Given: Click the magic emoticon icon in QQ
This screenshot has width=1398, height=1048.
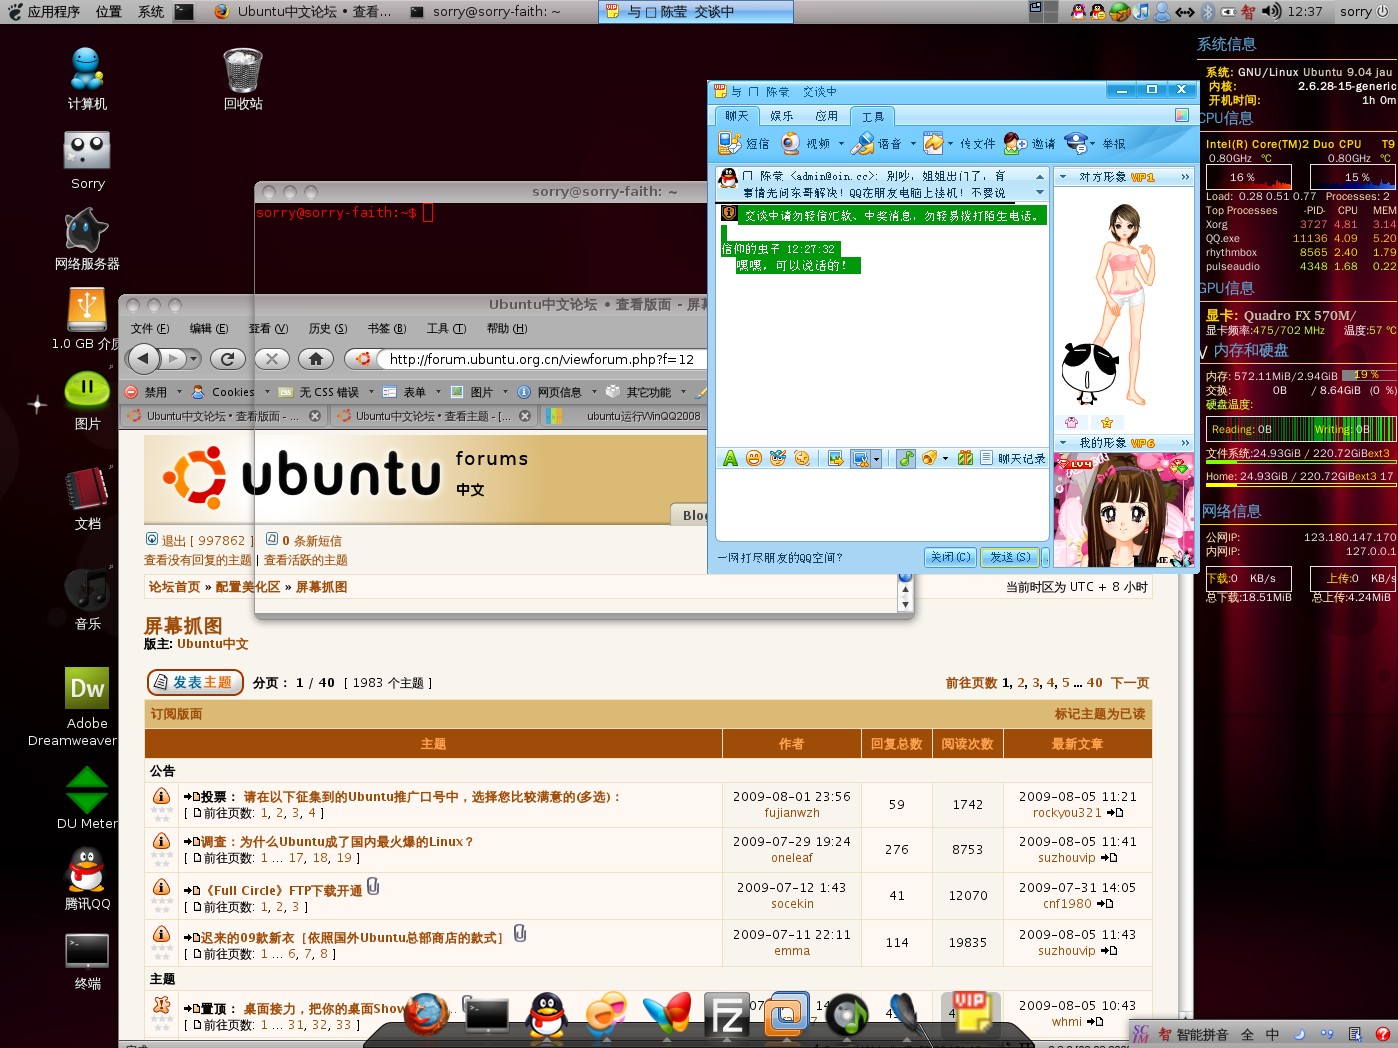Looking at the screenshot, I should tap(778, 458).
